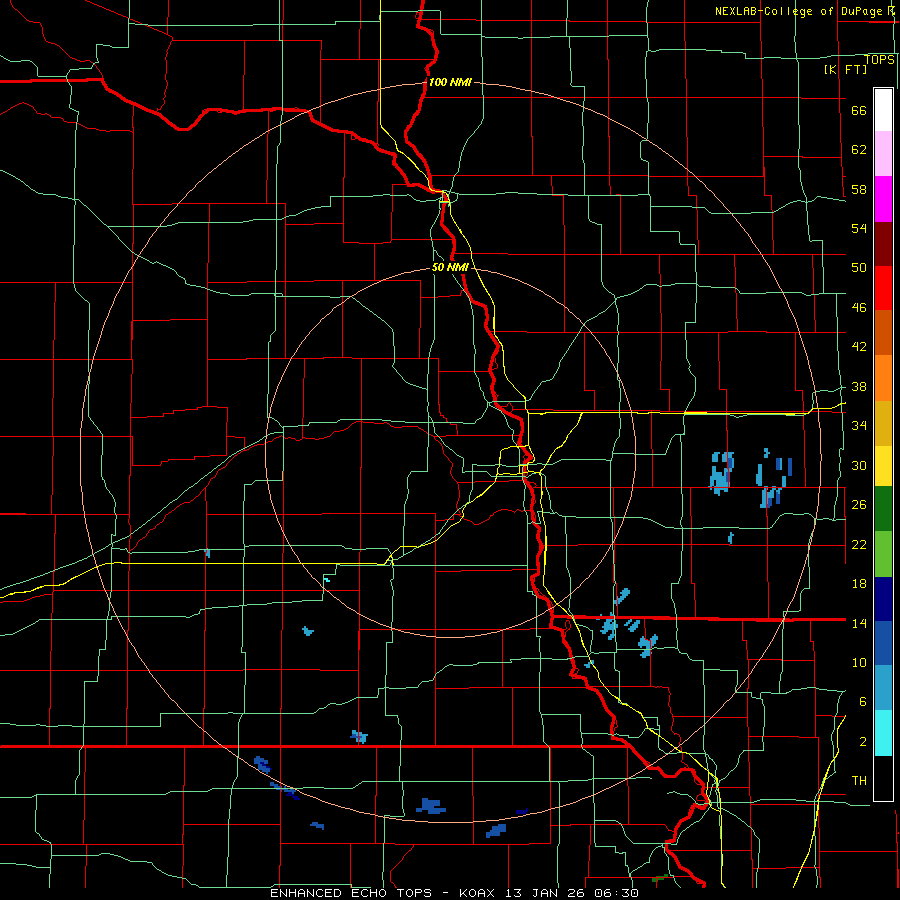This screenshot has height=900, width=900.
Task: Click the TOPS legend heading
Action: point(879,59)
